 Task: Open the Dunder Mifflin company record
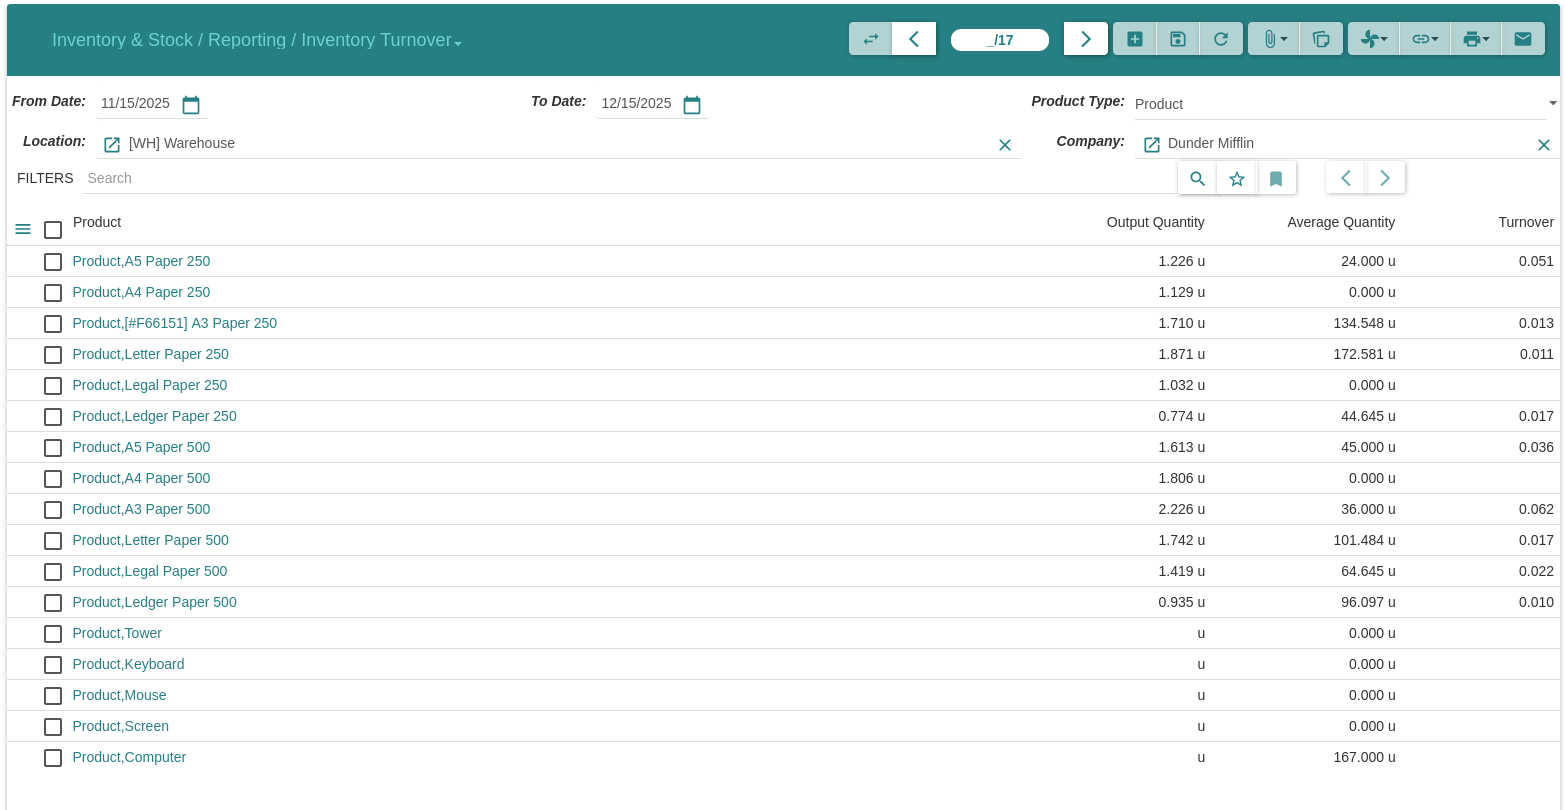[x=1152, y=145]
